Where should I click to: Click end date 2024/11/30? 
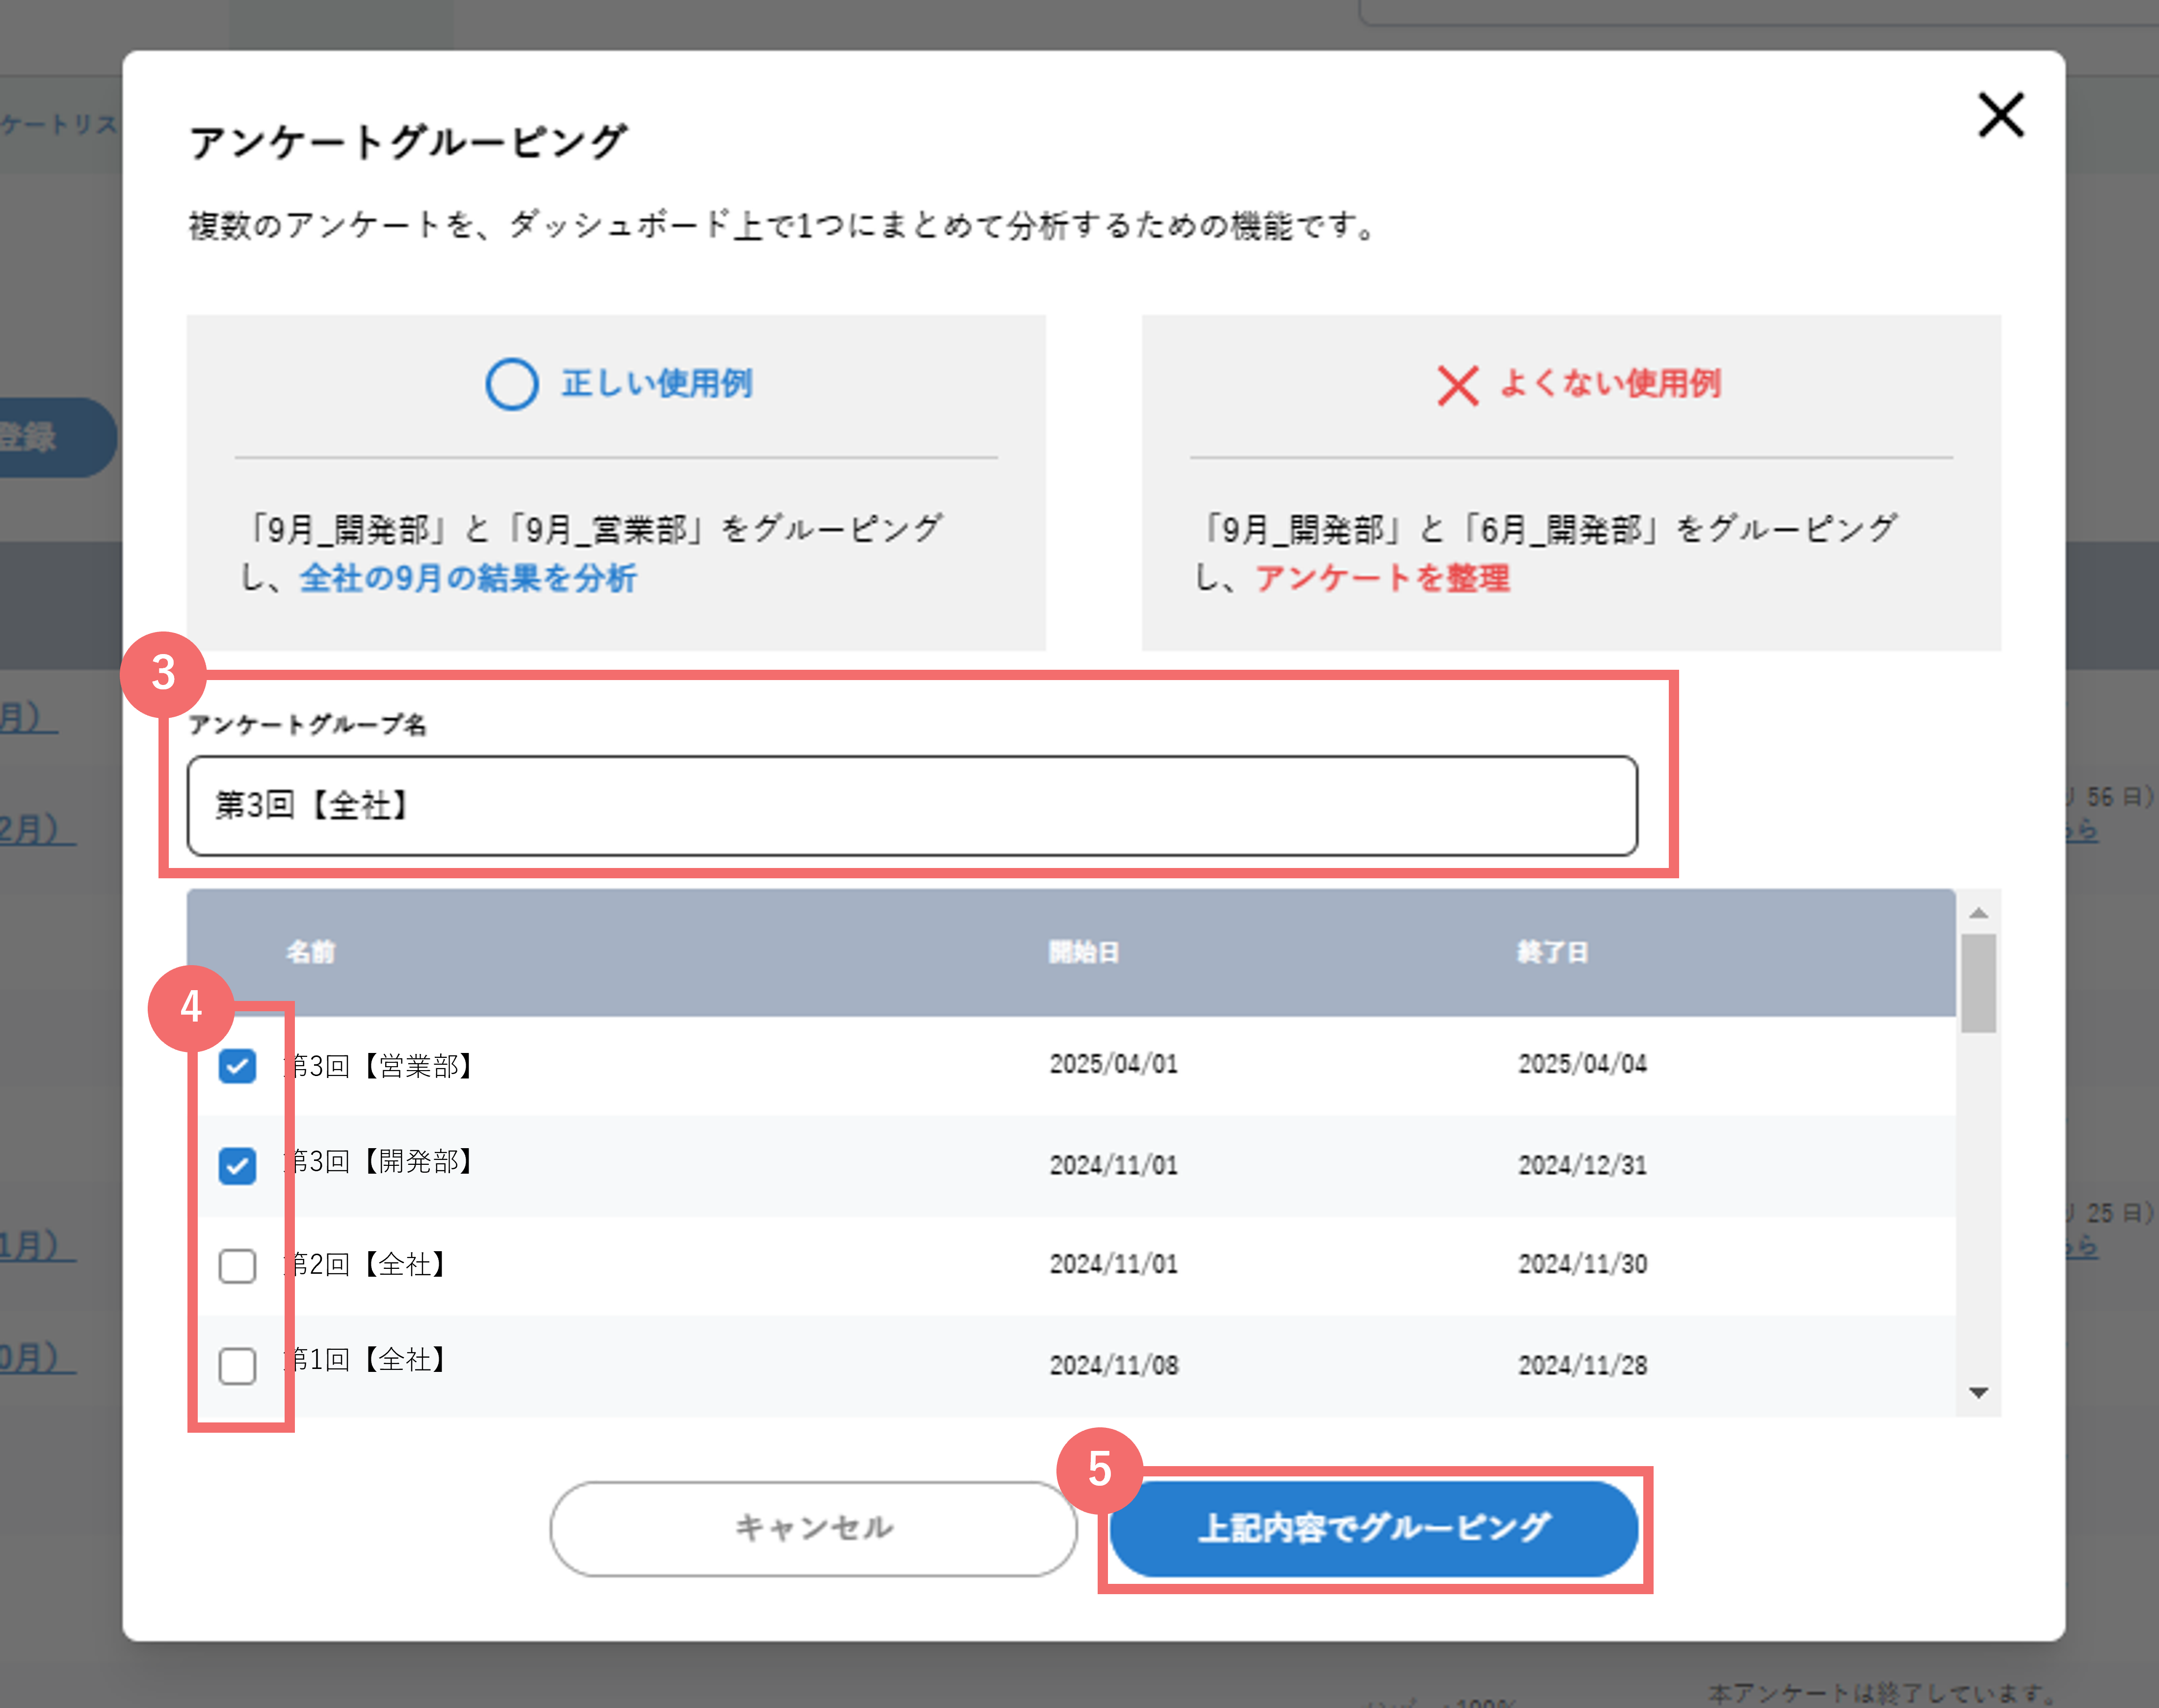tap(1582, 1264)
